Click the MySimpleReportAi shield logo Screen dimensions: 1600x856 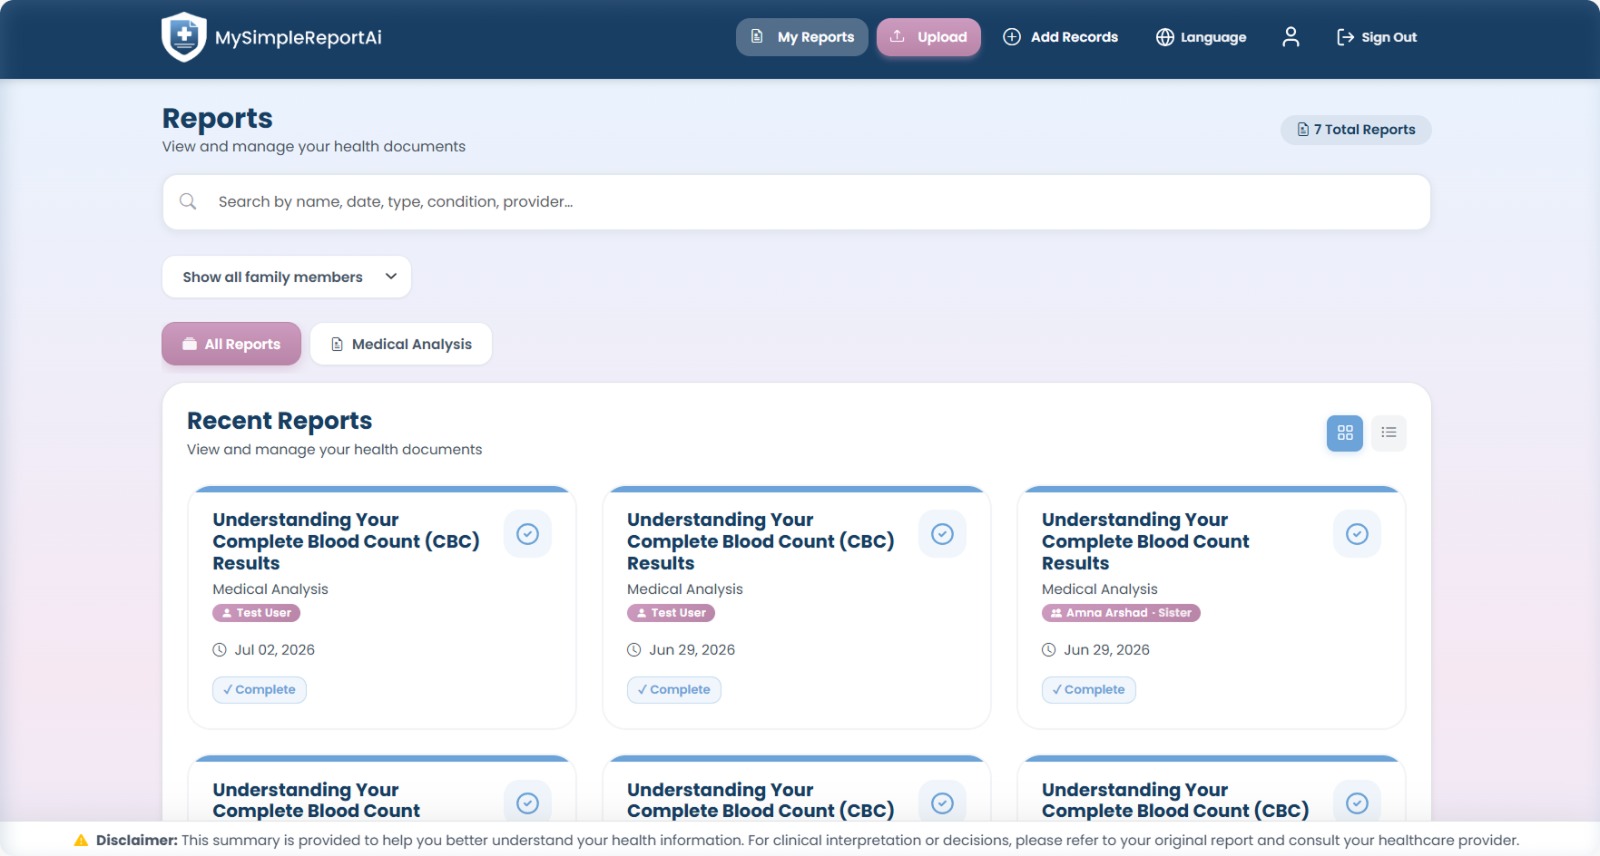184,37
